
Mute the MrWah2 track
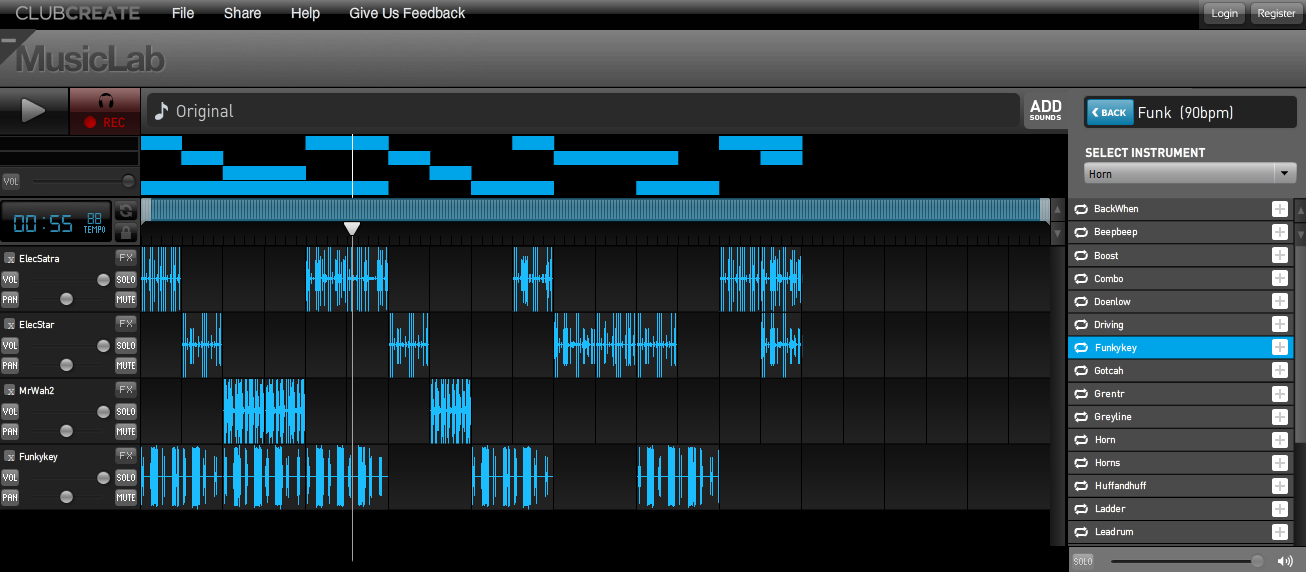pyautogui.click(x=126, y=431)
